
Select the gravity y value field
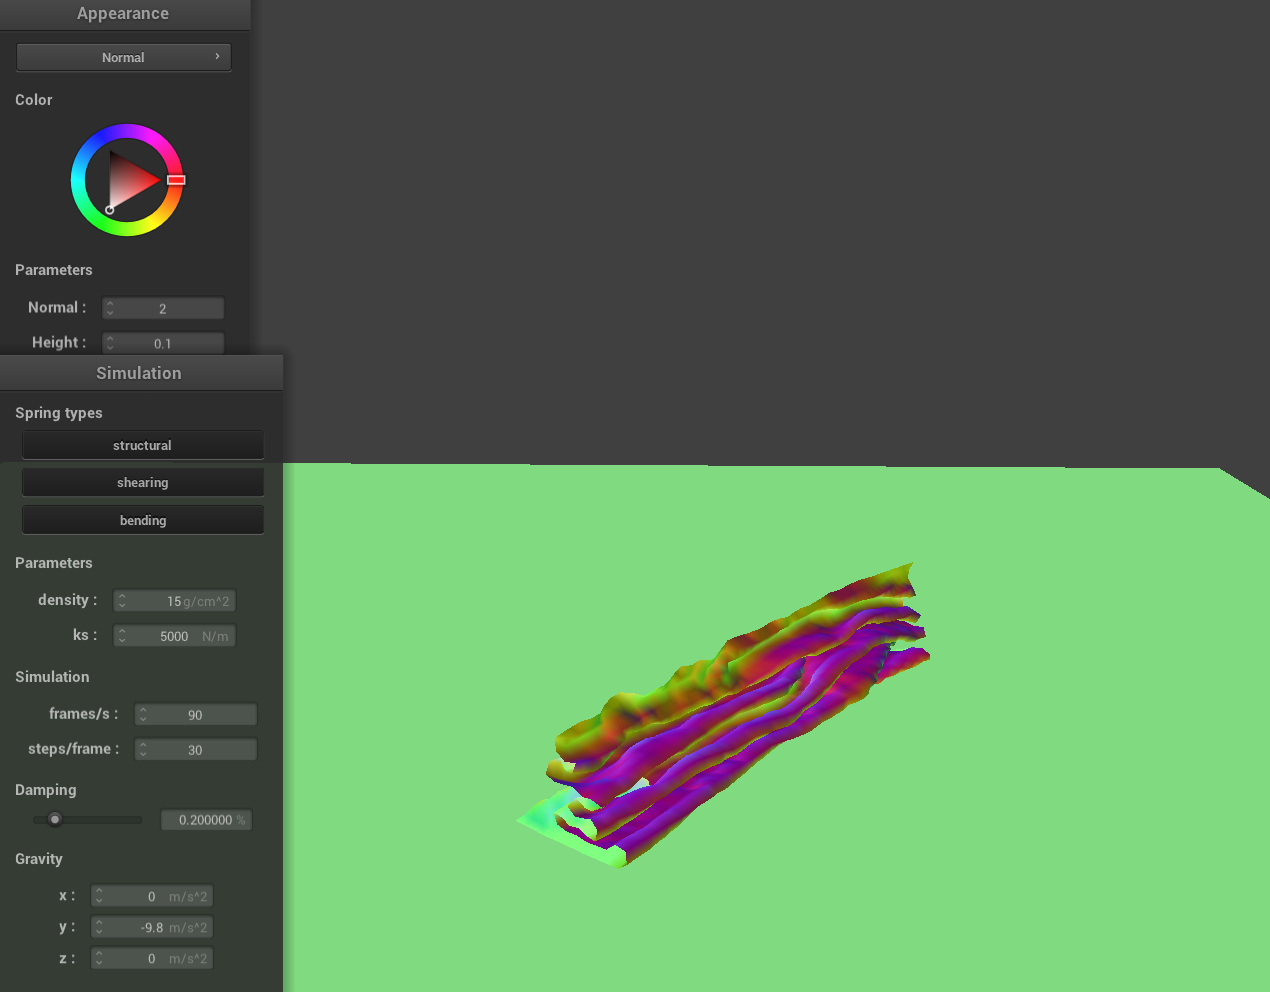(152, 927)
